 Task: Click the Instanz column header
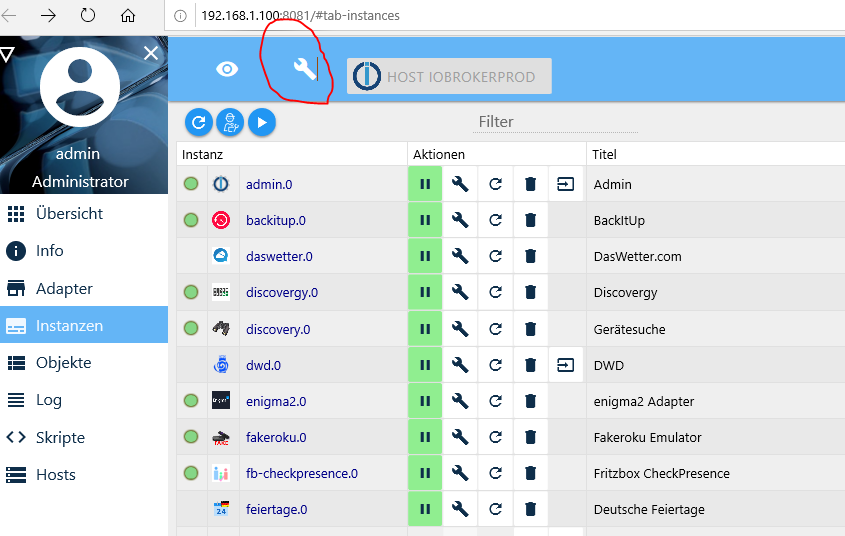(x=202, y=155)
